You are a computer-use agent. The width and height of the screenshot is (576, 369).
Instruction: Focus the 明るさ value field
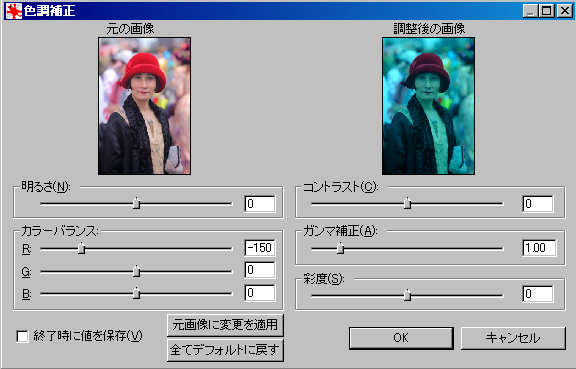point(260,204)
